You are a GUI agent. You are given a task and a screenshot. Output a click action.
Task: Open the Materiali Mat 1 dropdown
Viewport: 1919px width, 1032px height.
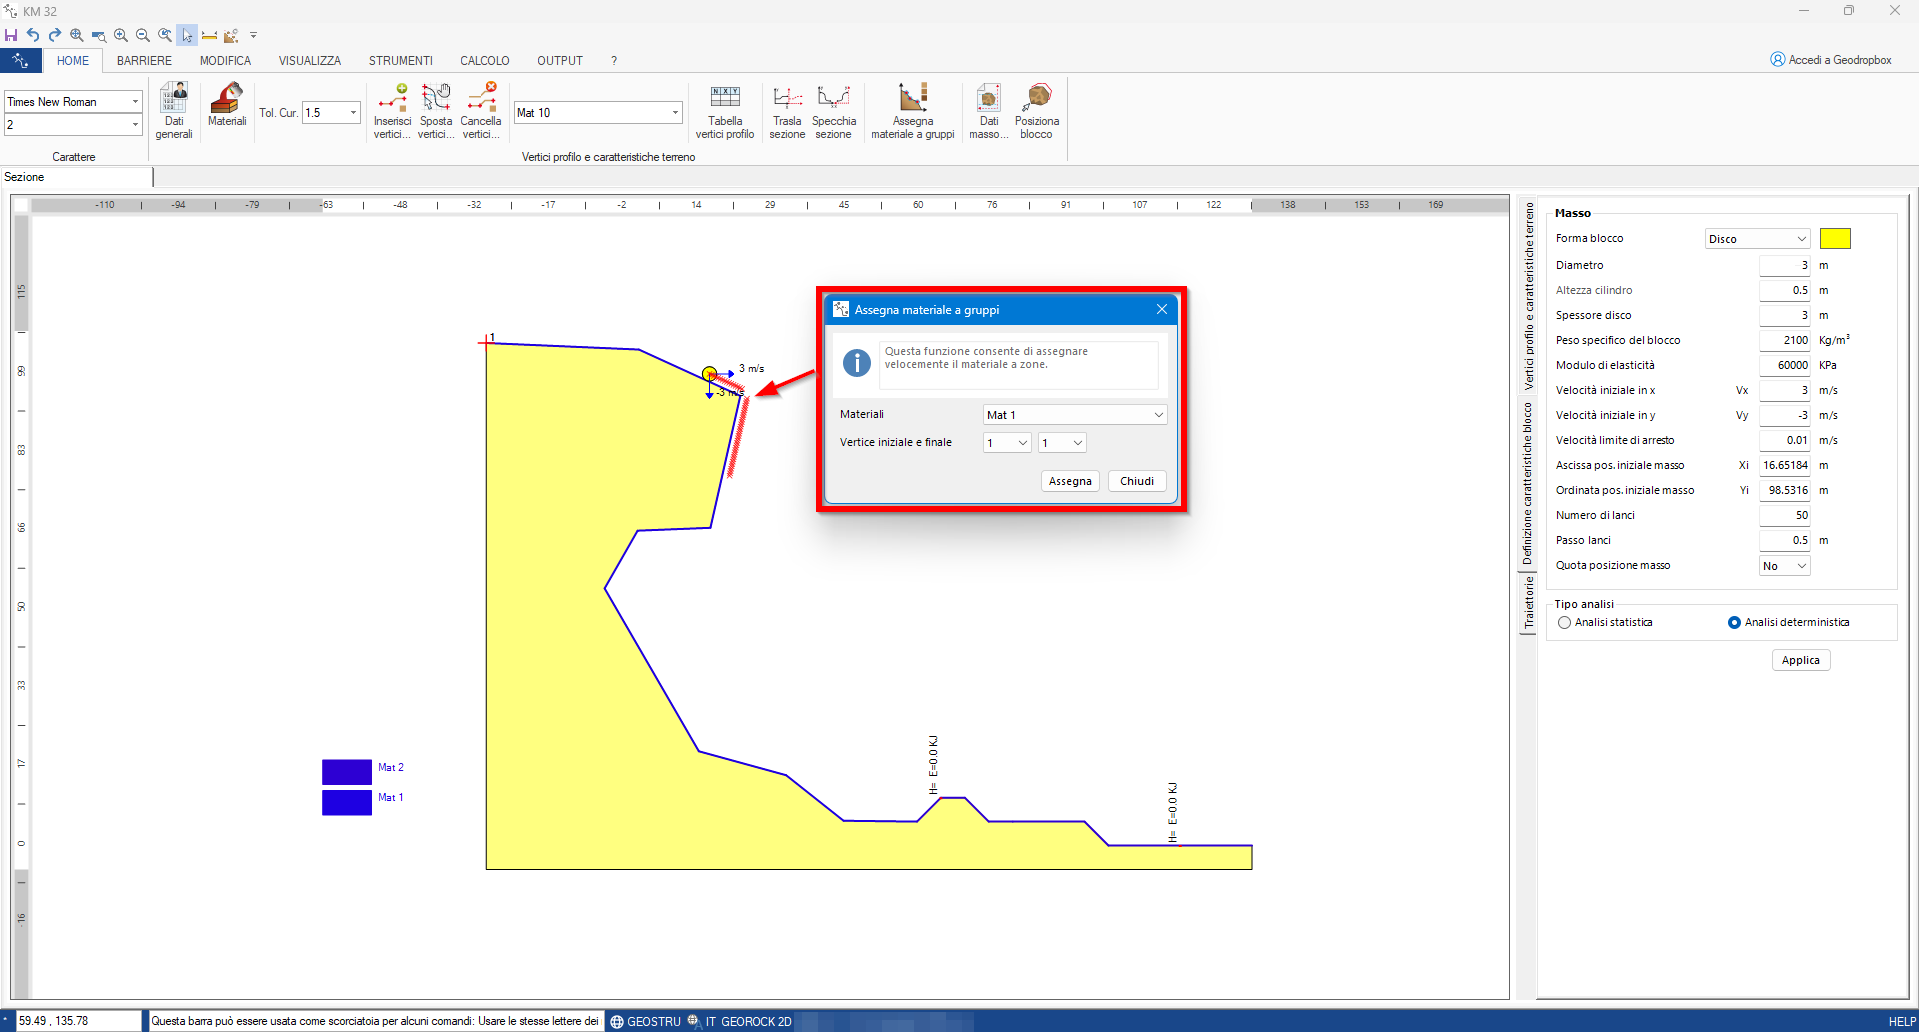tap(1075, 415)
